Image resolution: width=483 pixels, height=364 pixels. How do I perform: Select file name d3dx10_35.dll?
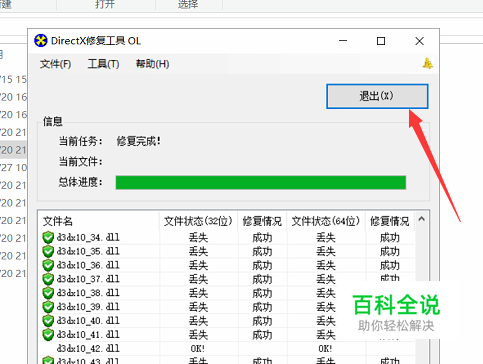coord(88,251)
